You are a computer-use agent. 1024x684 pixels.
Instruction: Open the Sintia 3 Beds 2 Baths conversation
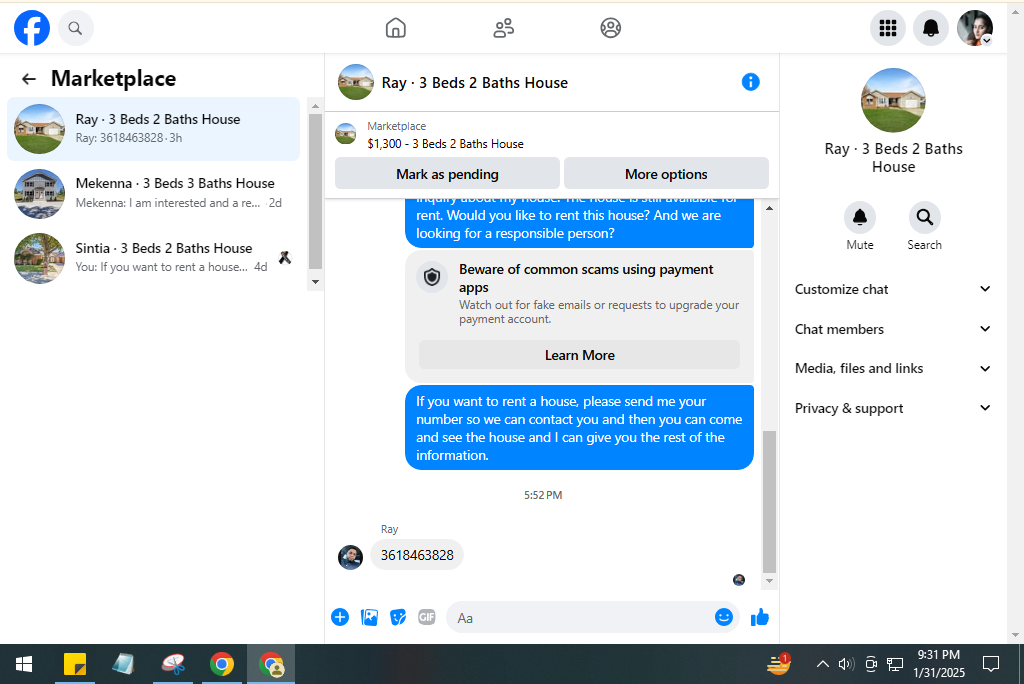153,258
